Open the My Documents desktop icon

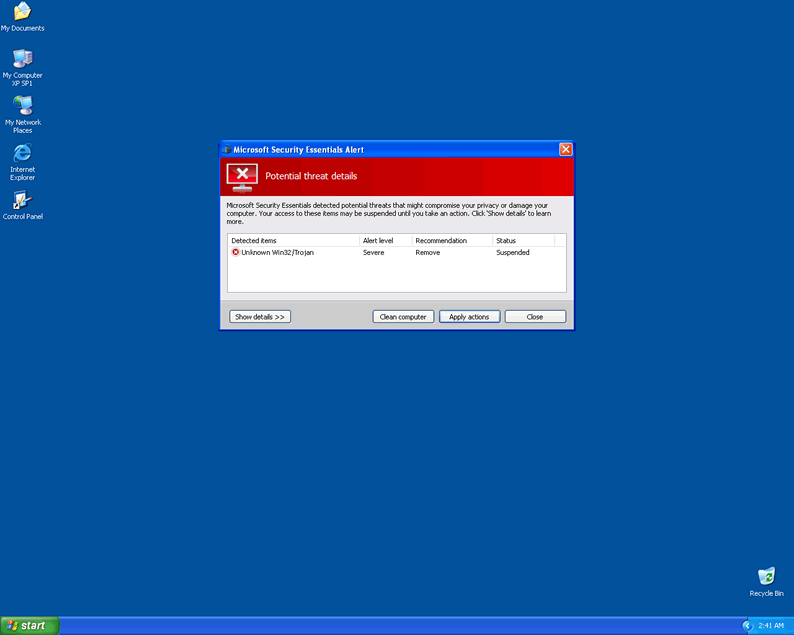click(x=22, y=13)
